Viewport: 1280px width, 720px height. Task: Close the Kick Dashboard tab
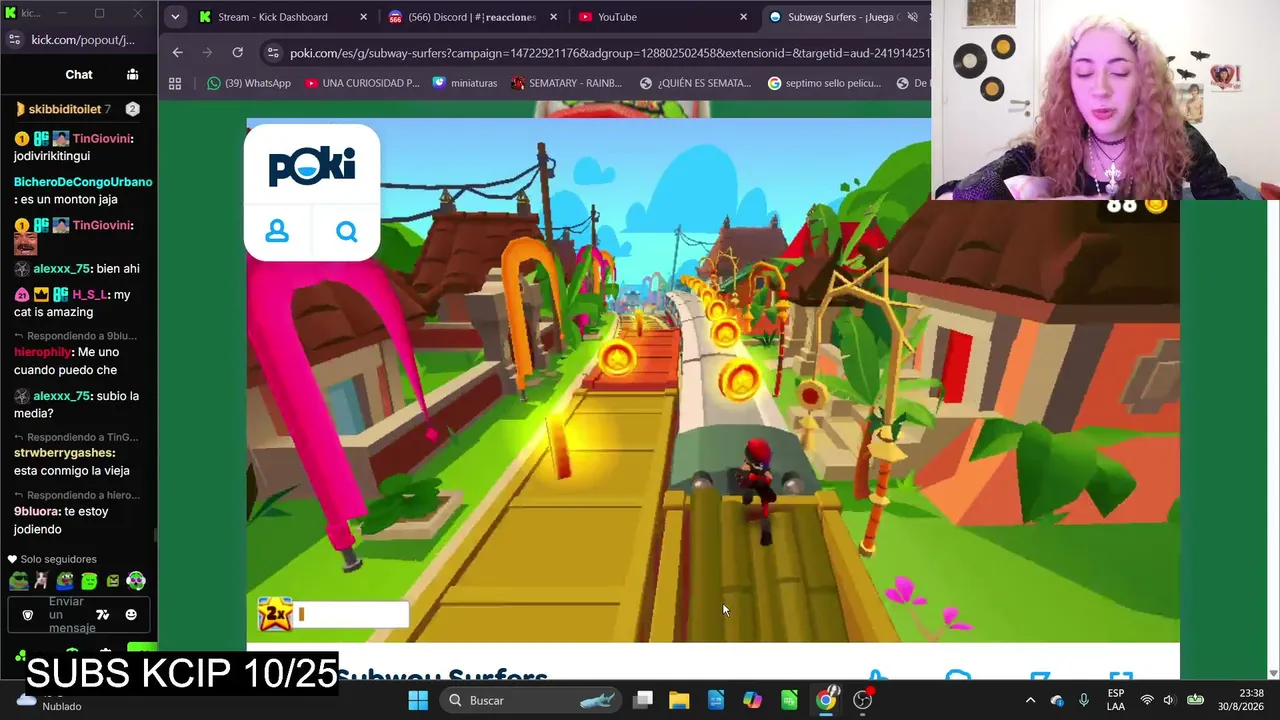[x=363, y=17]
